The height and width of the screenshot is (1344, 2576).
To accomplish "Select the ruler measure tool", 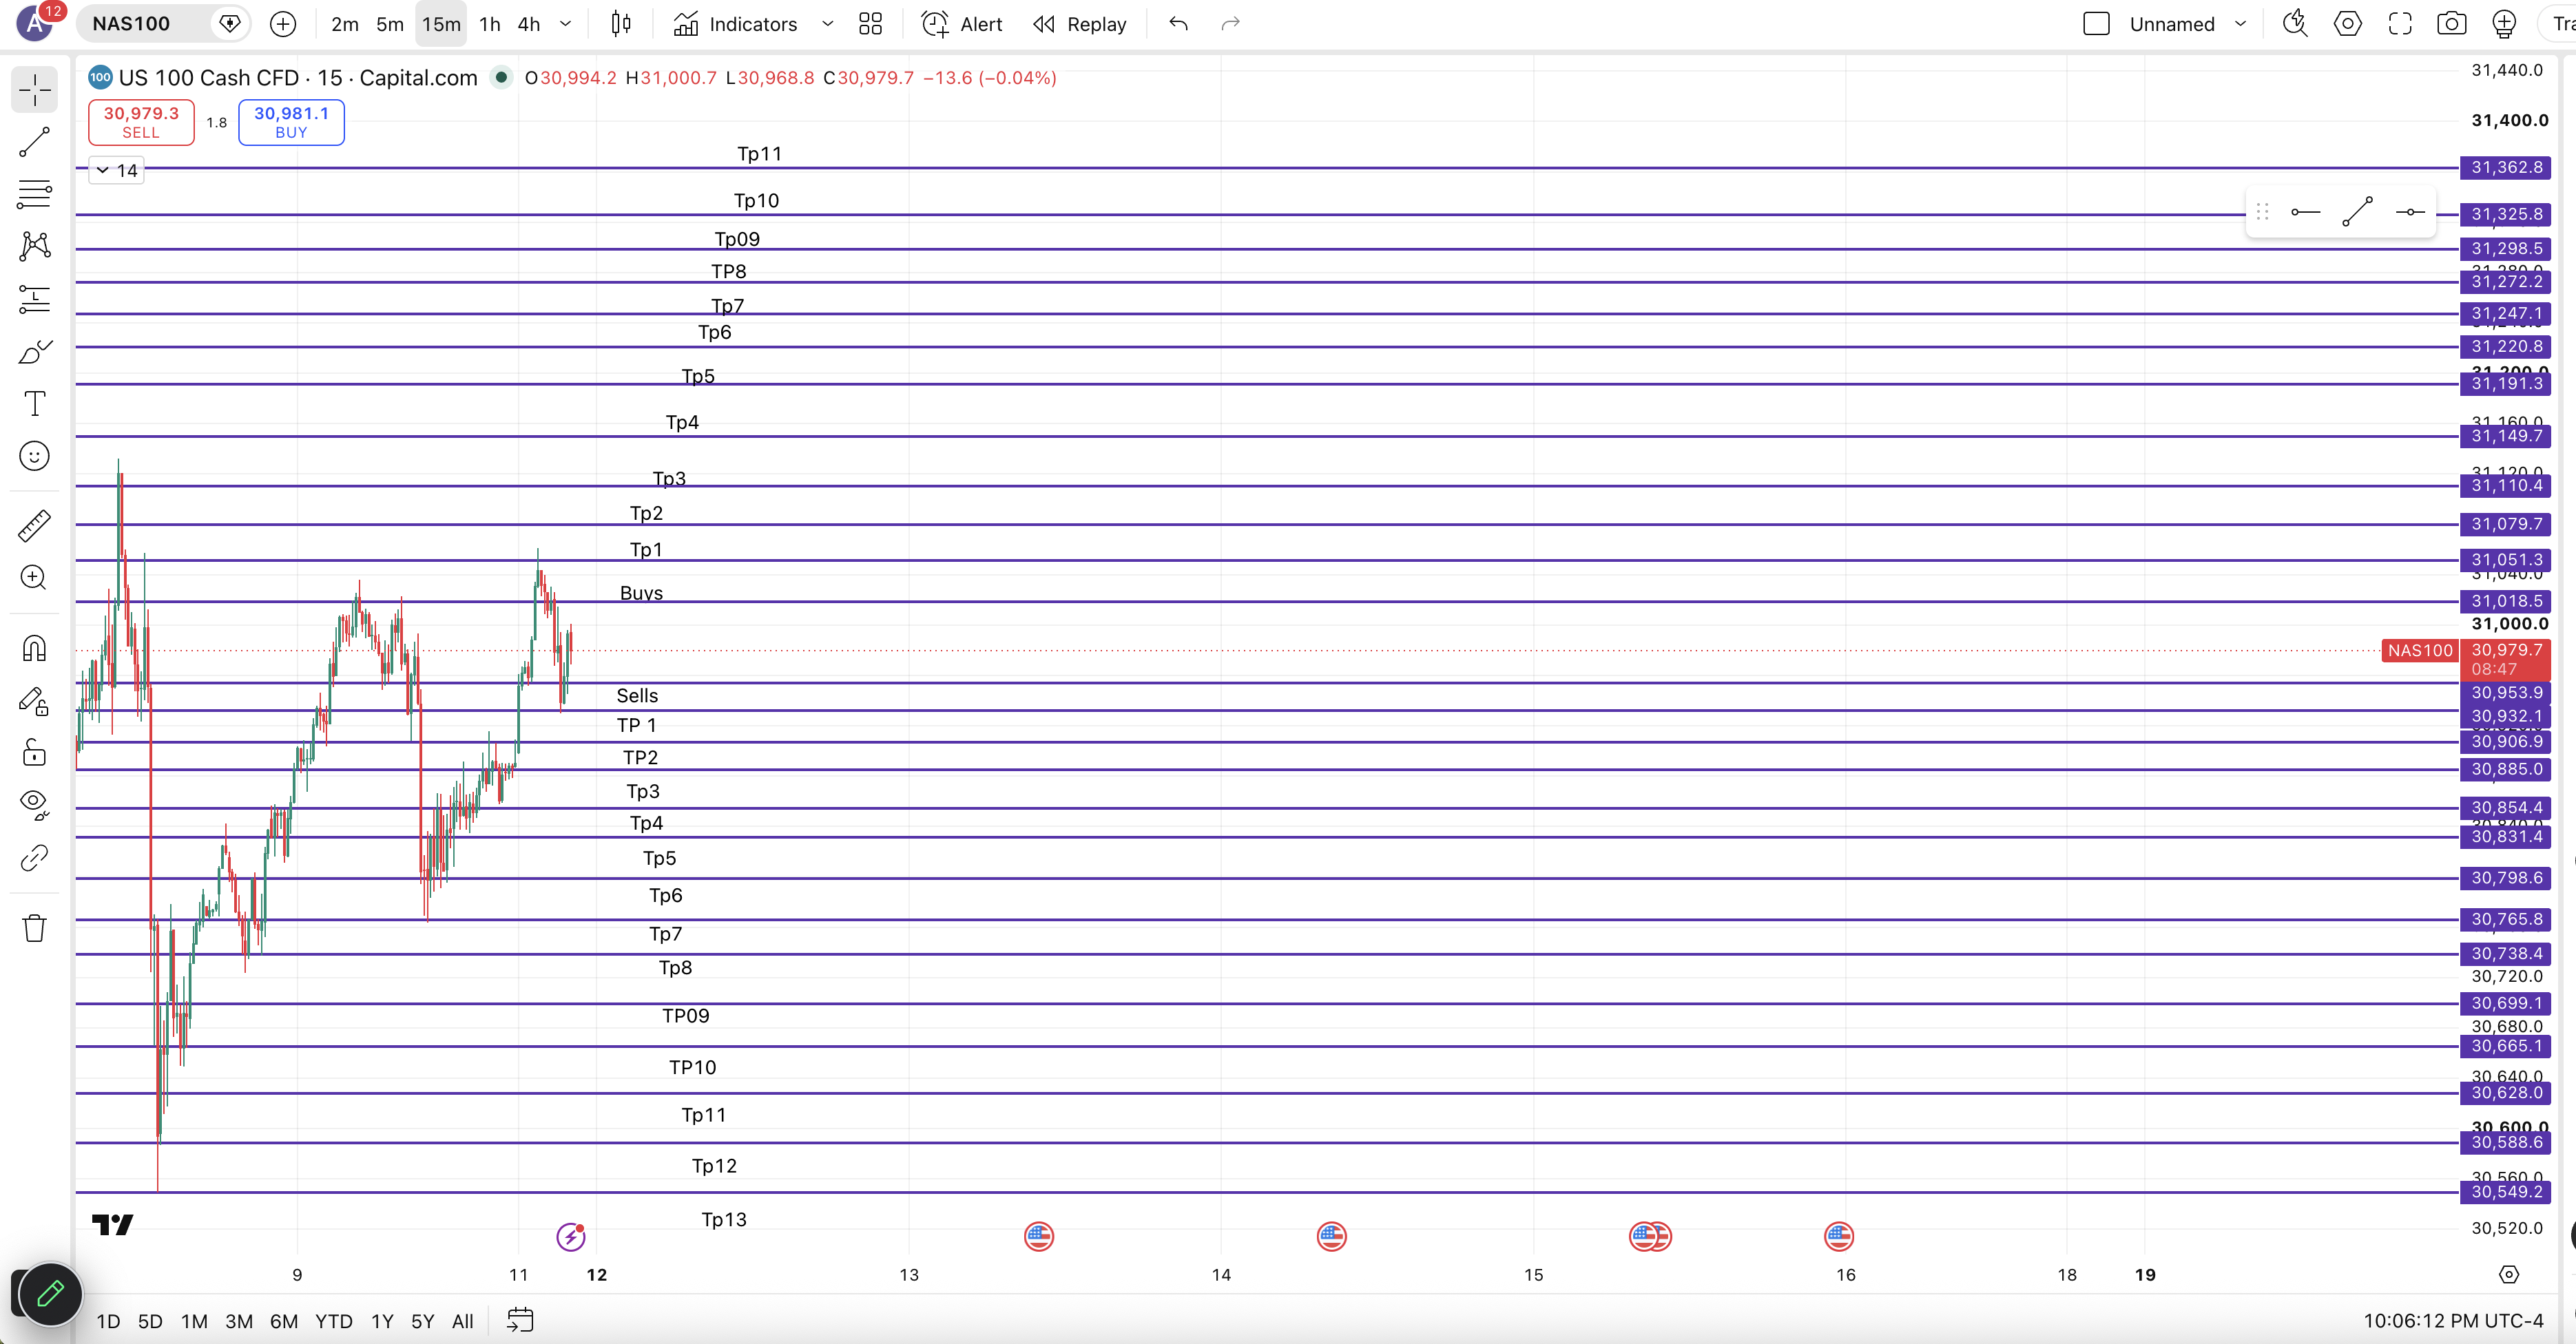I will (x=34, y=526).
